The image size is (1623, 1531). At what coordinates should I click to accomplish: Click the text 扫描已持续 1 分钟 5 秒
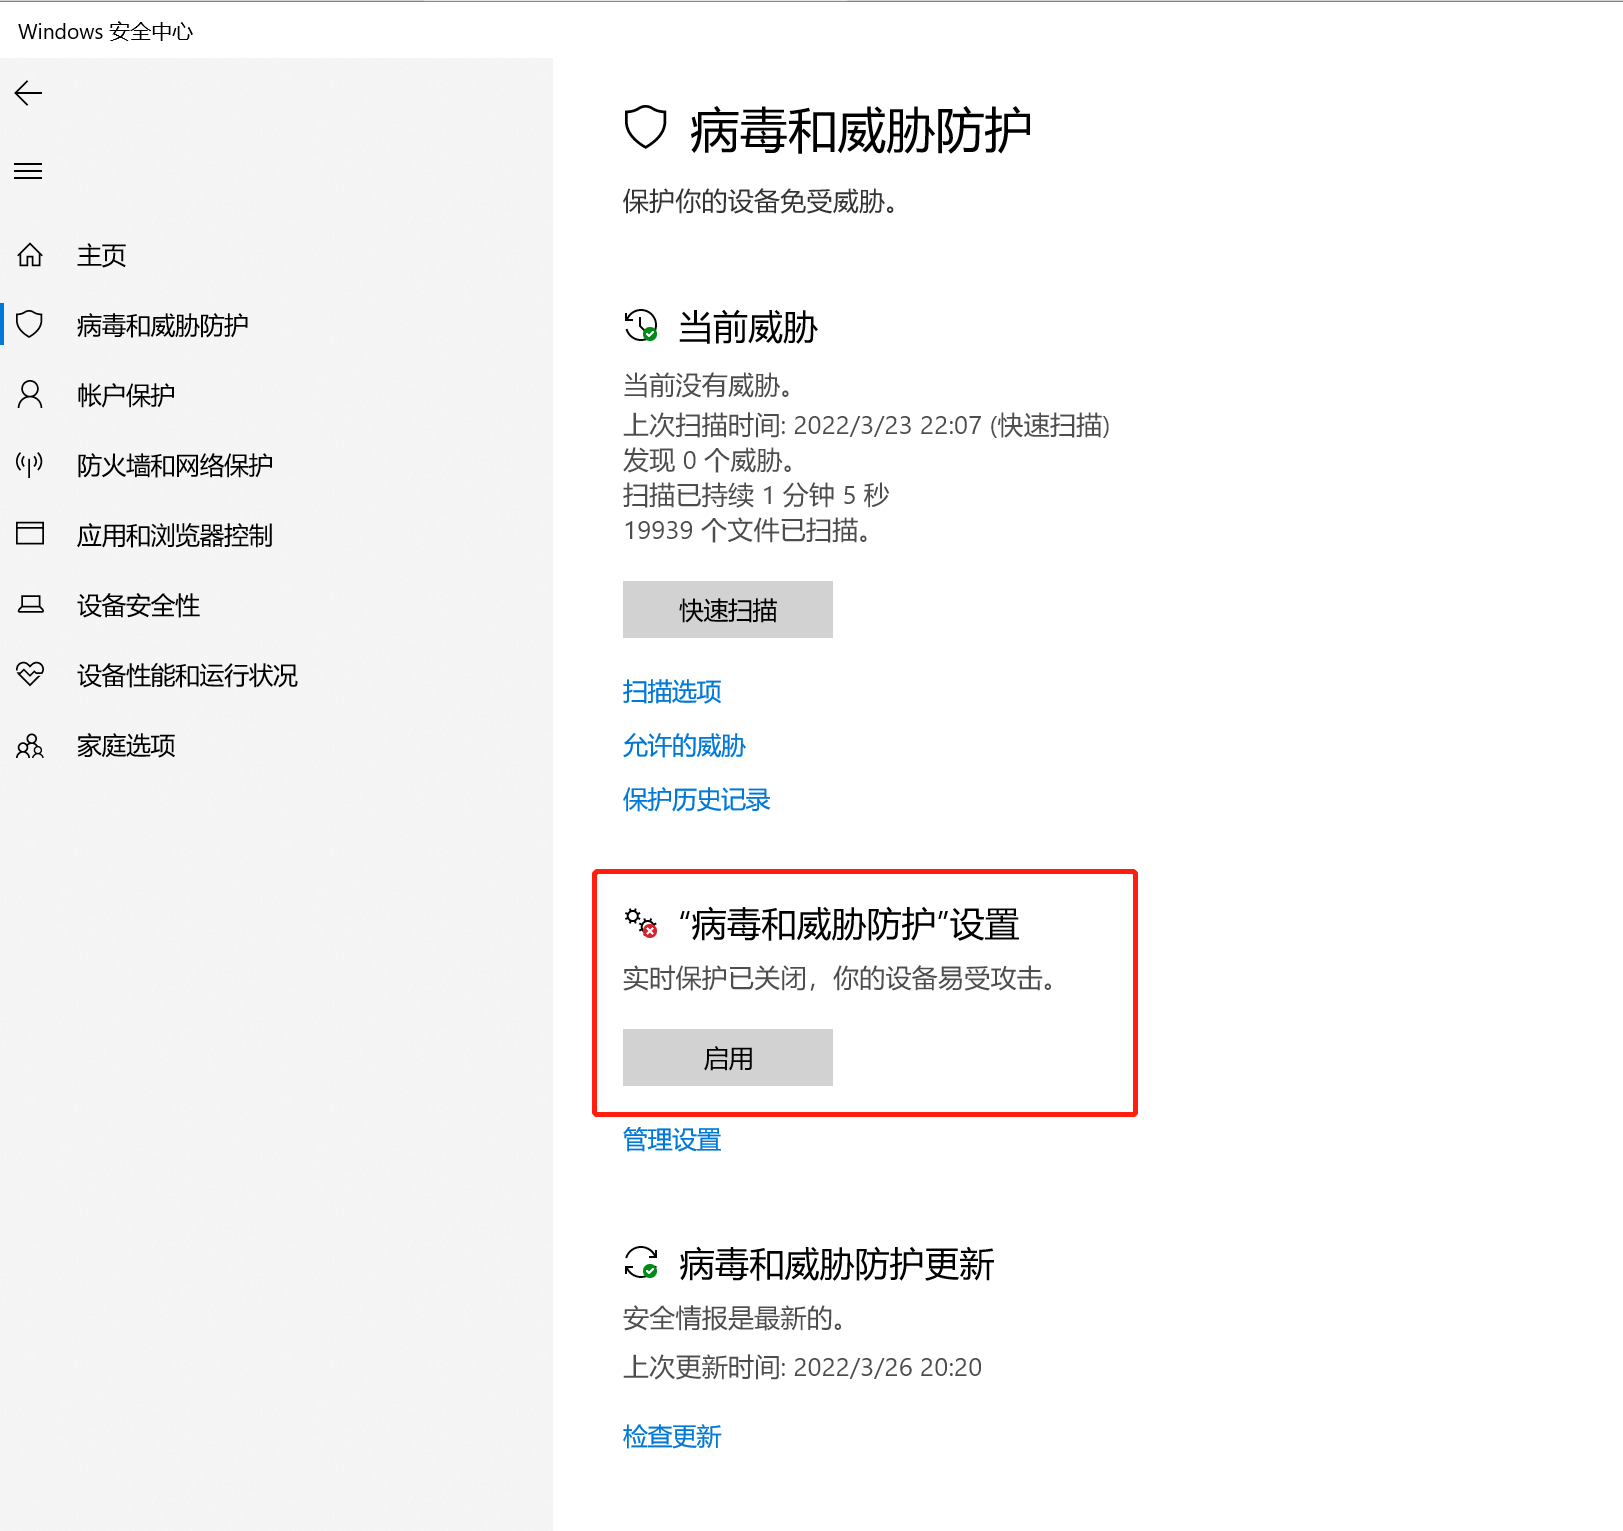click(x=756, y=495)
